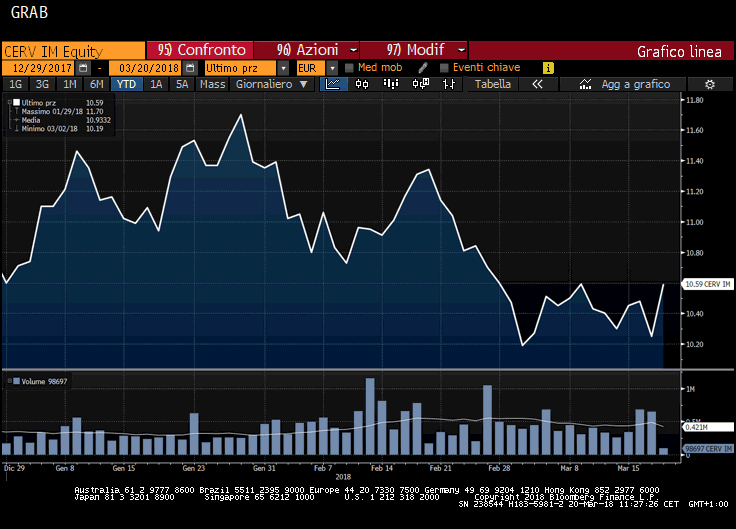Select the 6M range tab

[x=96, y=84]
